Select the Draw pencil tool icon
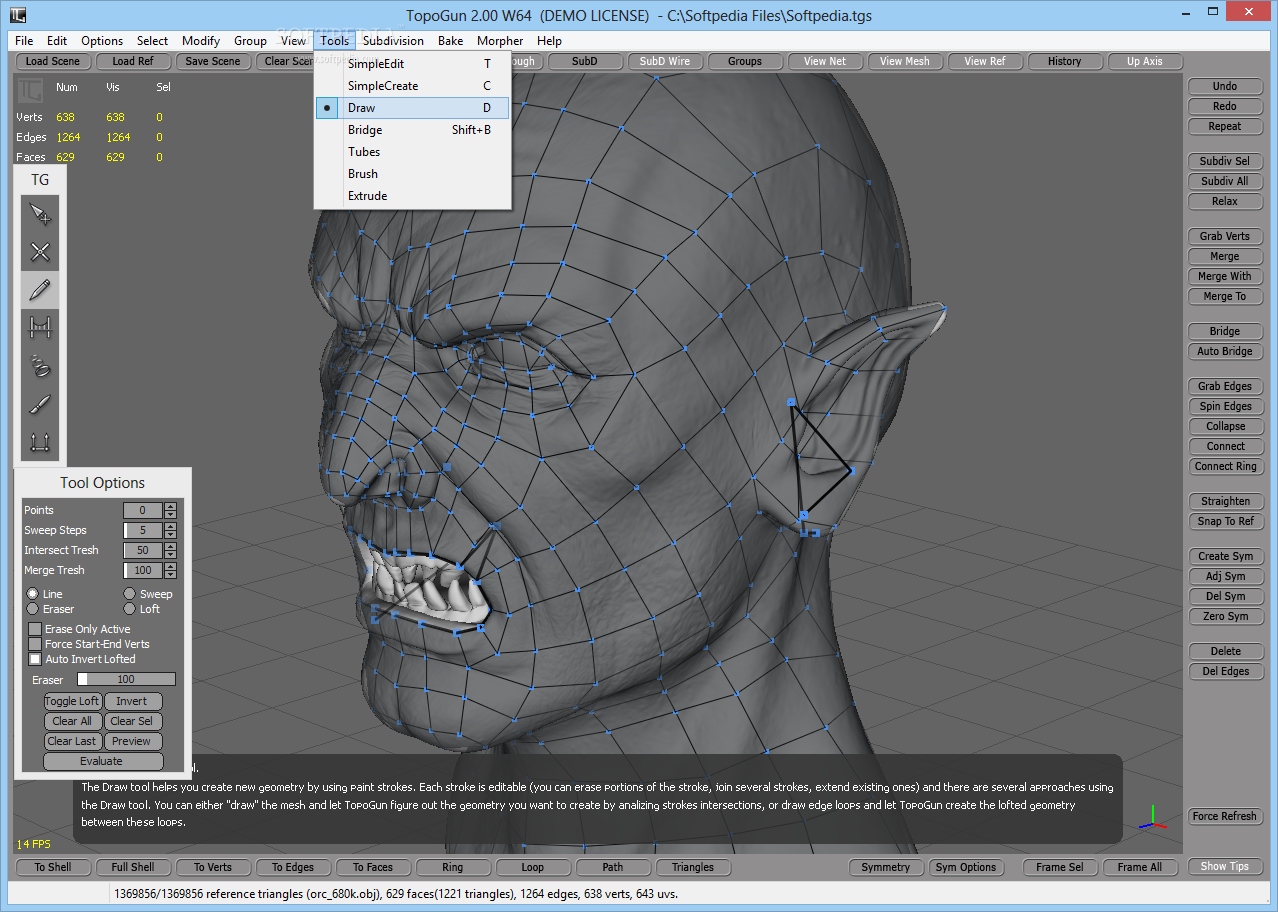 pyautogui.click(x=40, y=290)
